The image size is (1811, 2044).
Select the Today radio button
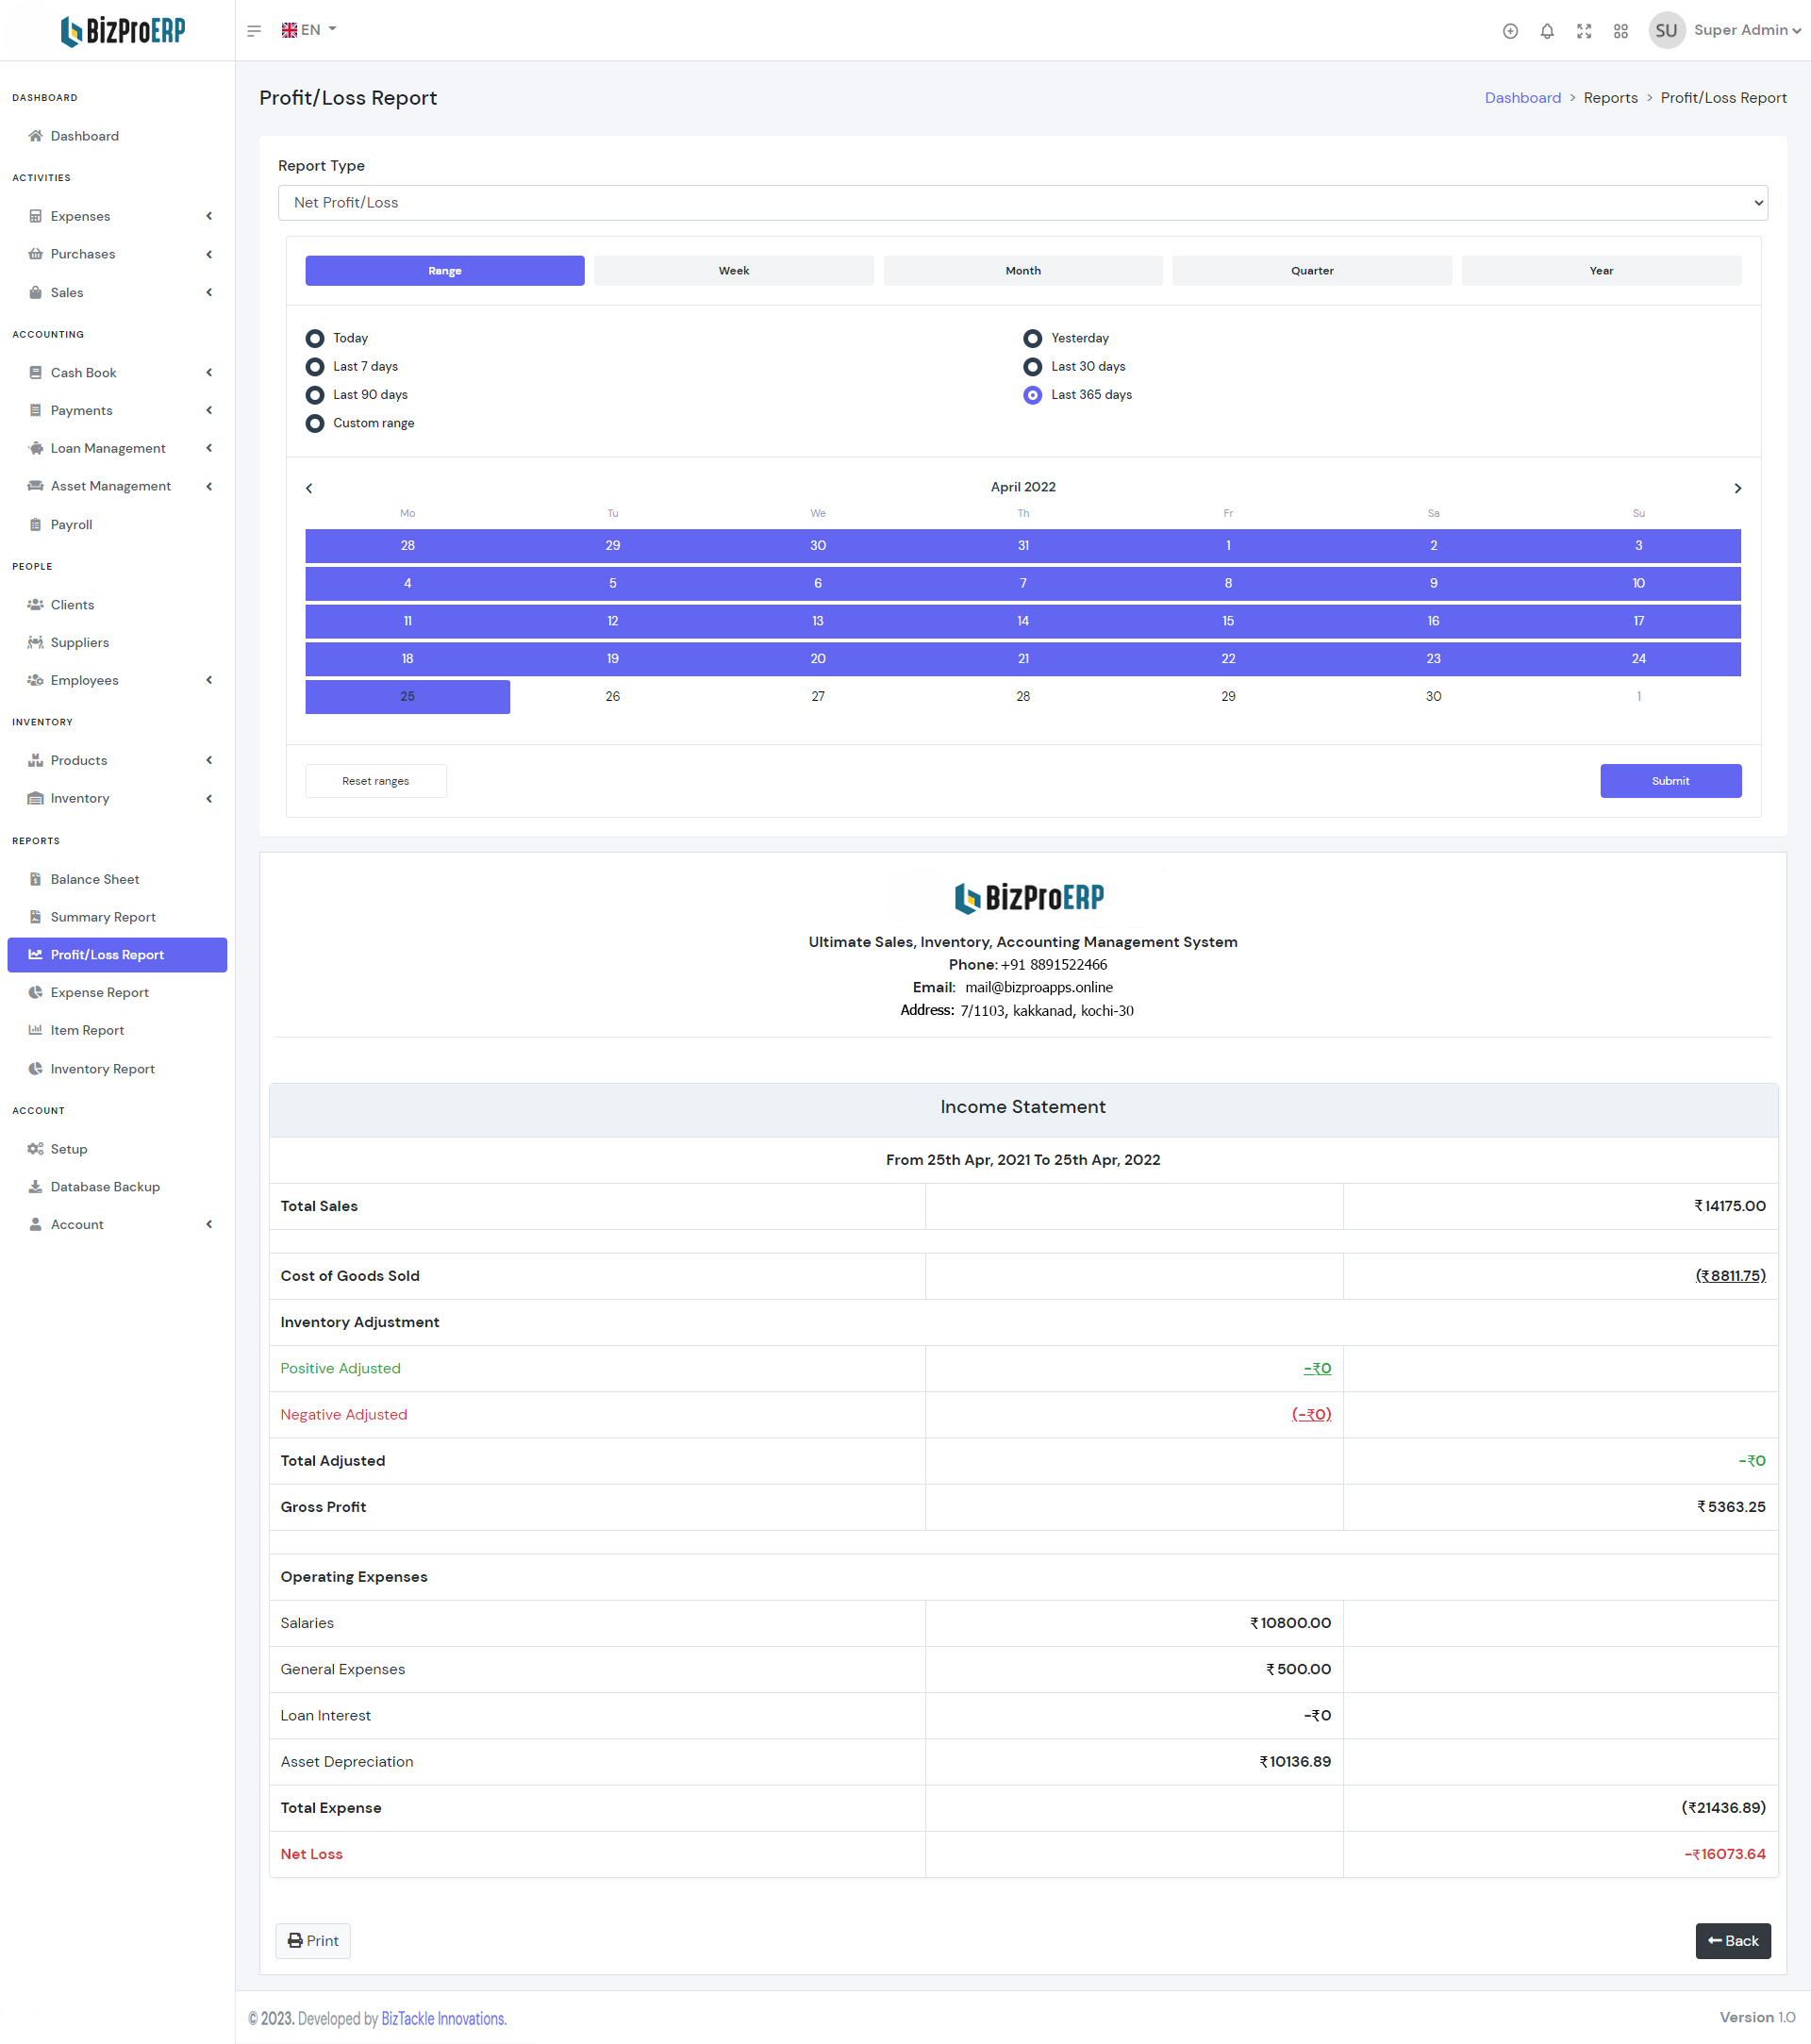315,338
